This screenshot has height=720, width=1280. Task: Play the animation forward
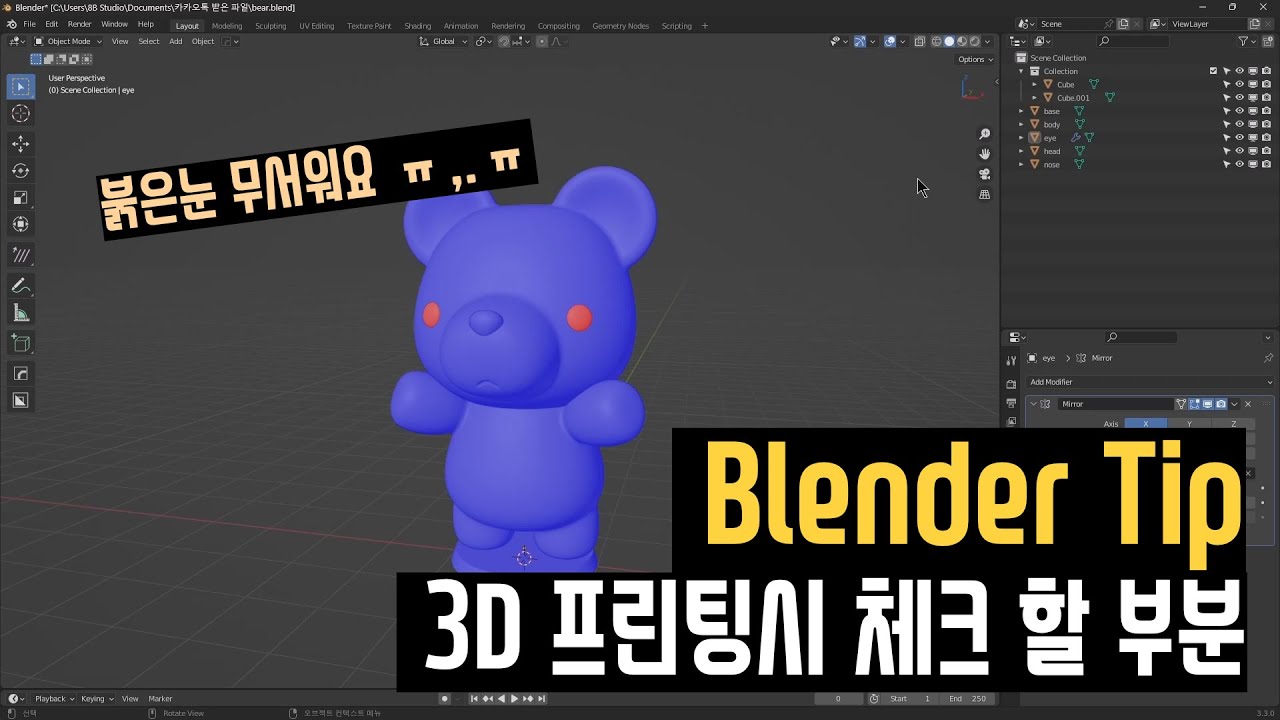(x=514, y=699)
